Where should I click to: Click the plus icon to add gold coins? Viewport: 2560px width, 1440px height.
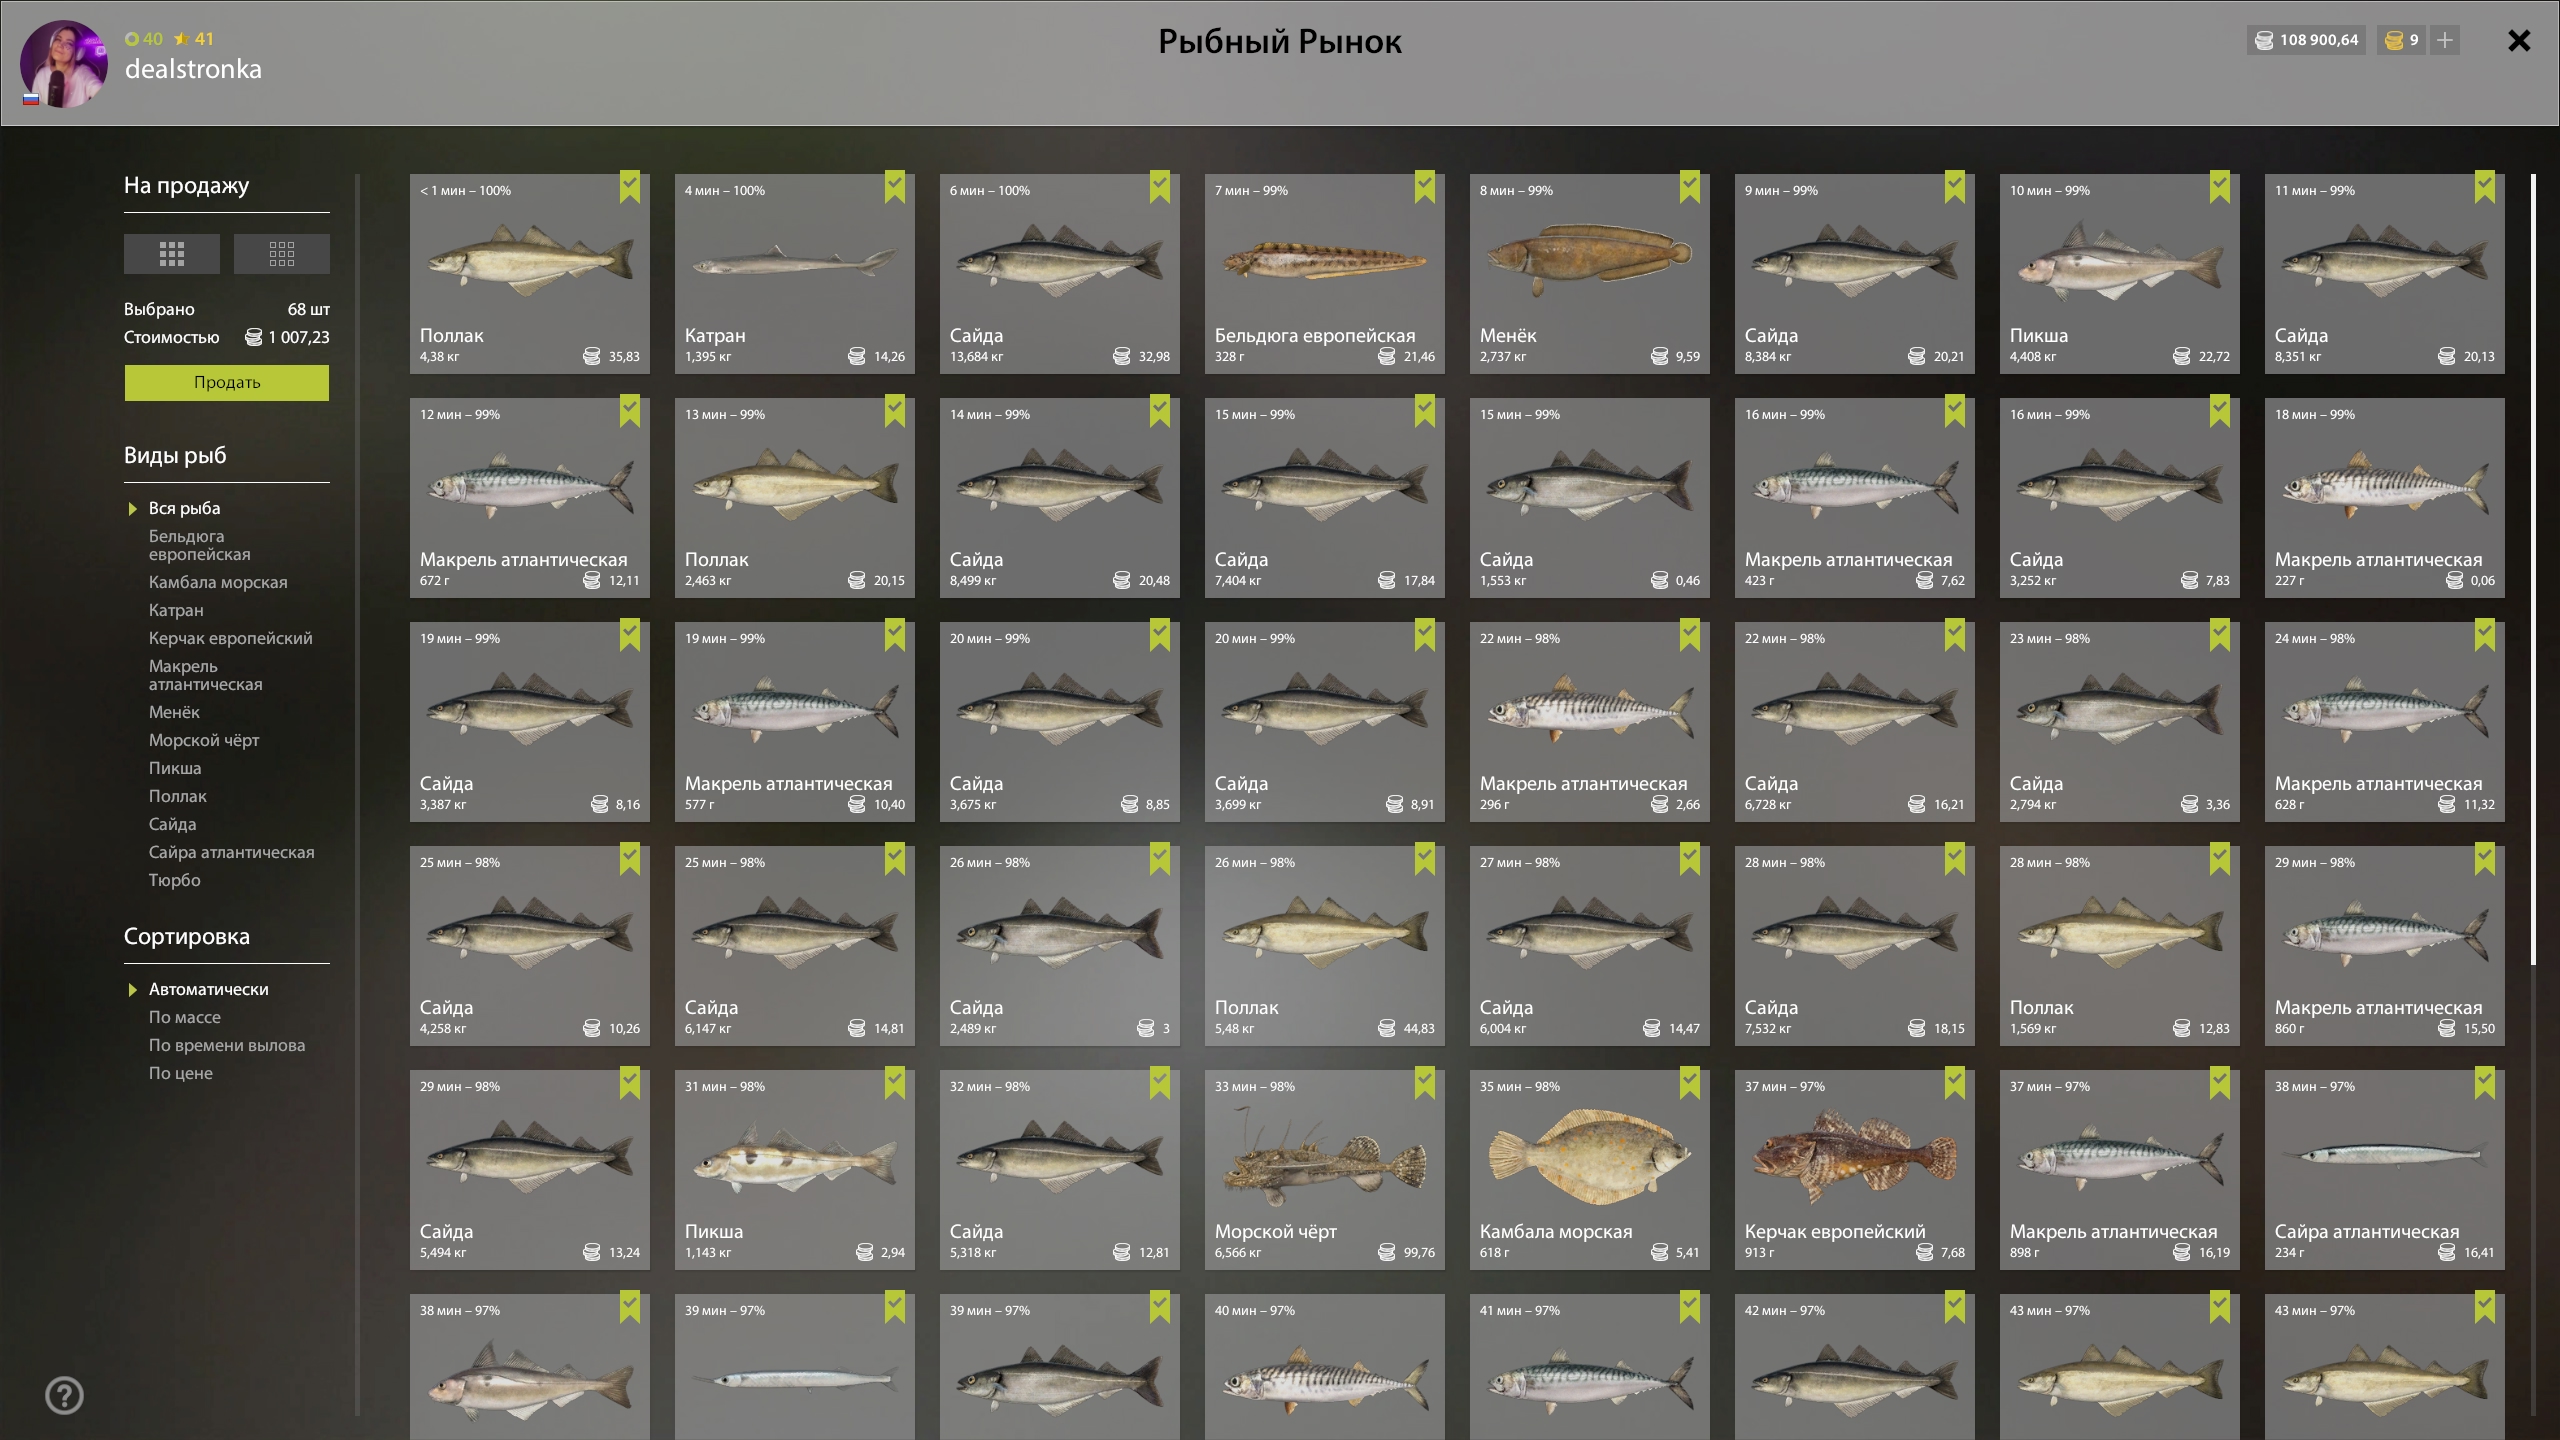coord(2445,40)
